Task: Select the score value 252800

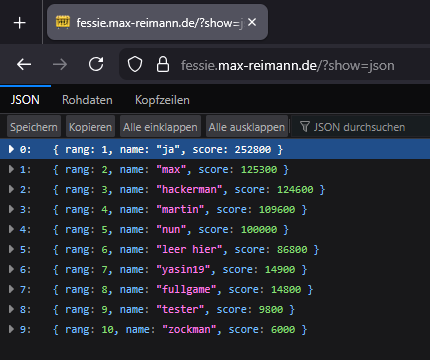Action: point(253,149)
